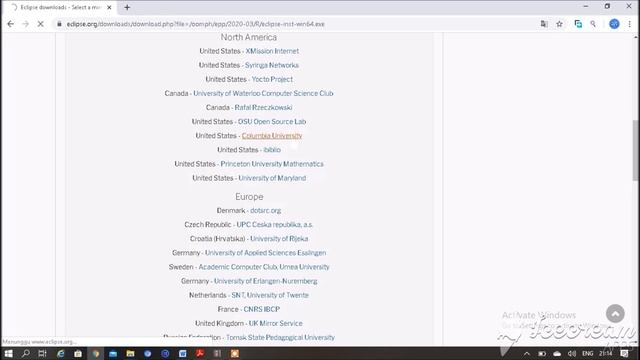This screenshot has width=640, height=360.
Task: Pick the University of Maryland mirror
Action: click(x=272, y=178)
